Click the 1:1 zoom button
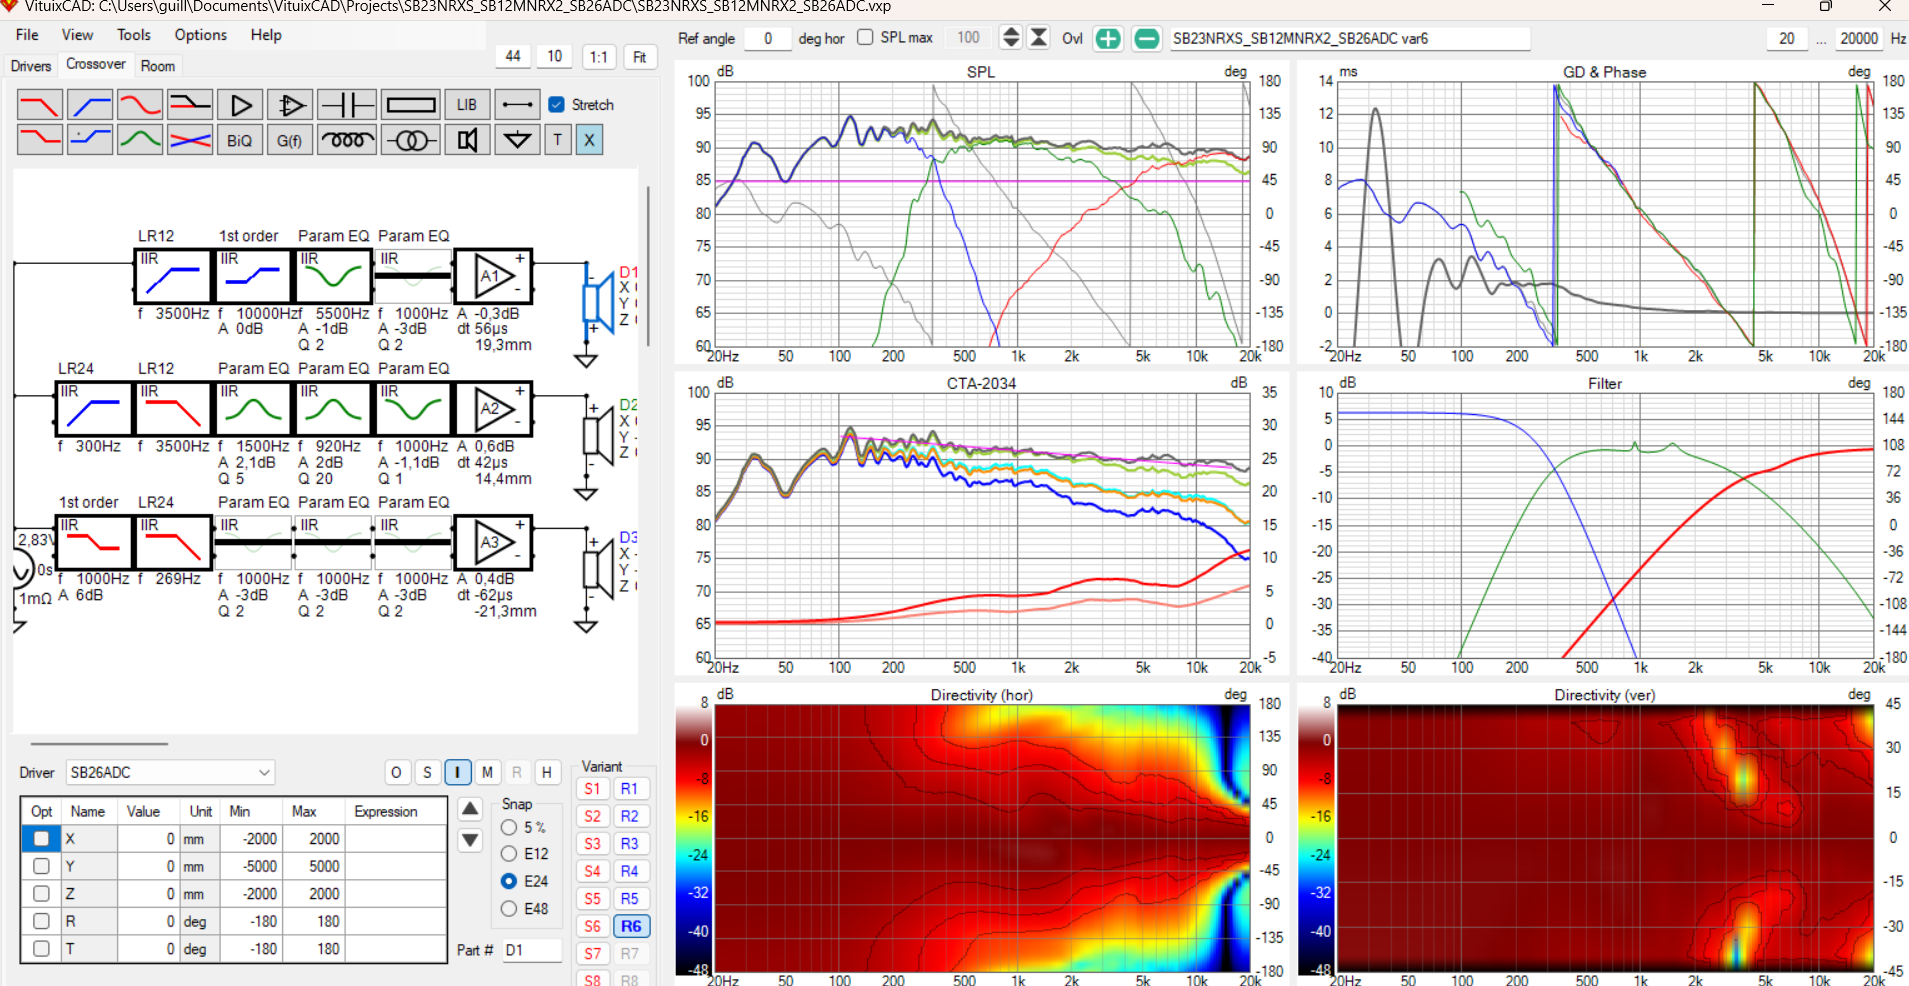The image size is (1909, 986). (598, 57)
